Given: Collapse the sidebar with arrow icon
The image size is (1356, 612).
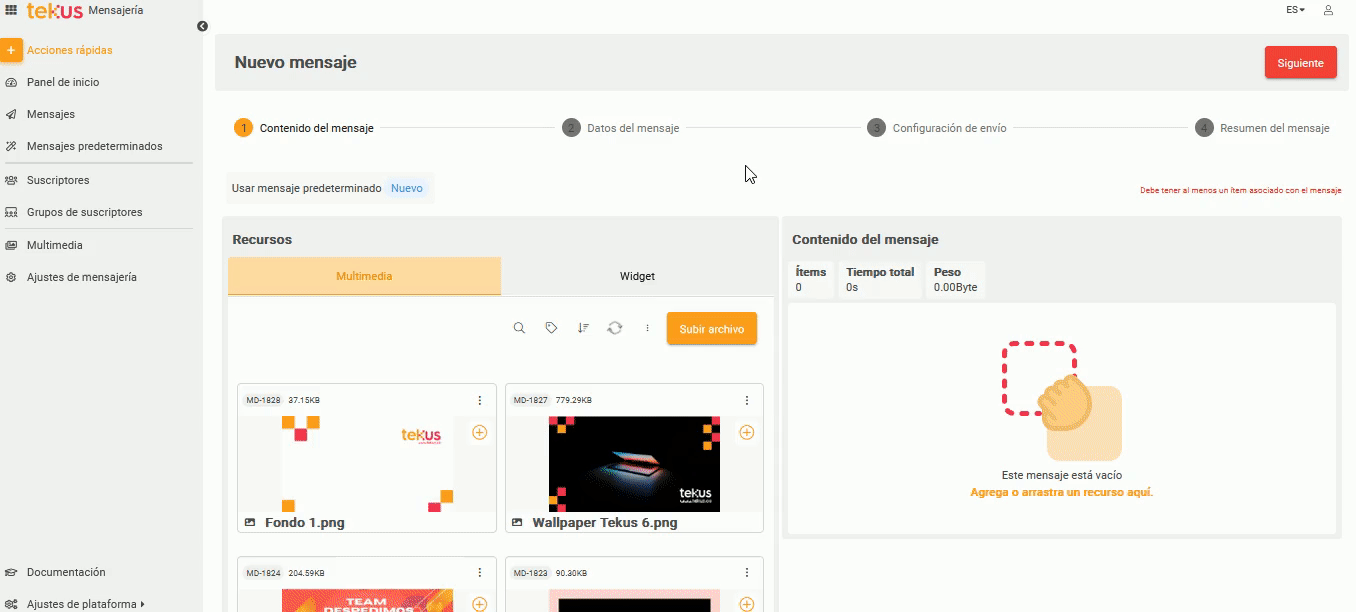Looking at the screenshot, I should click(x=202, y=26).
